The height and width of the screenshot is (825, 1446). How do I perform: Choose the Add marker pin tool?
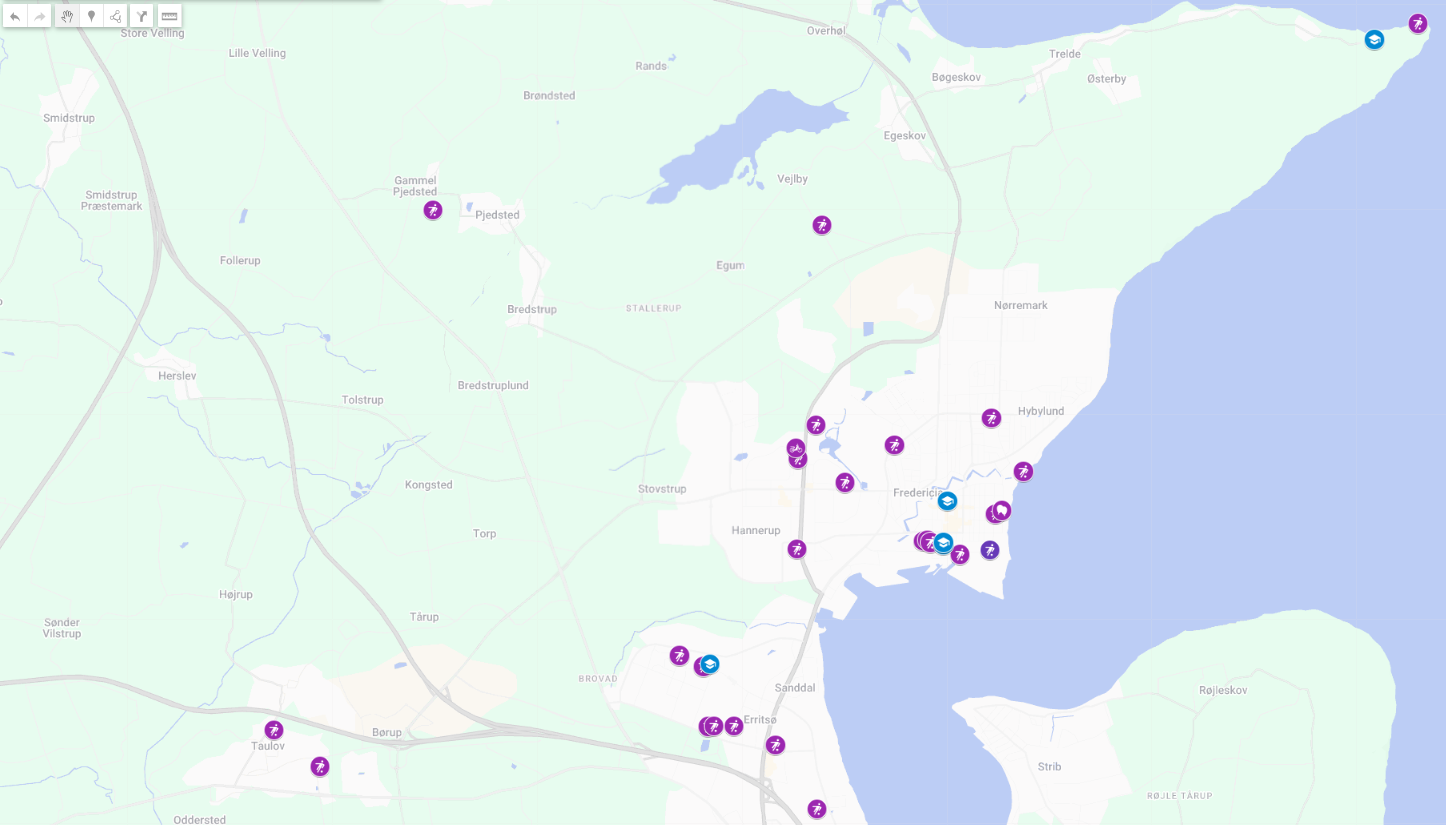[x=92, y=16]
